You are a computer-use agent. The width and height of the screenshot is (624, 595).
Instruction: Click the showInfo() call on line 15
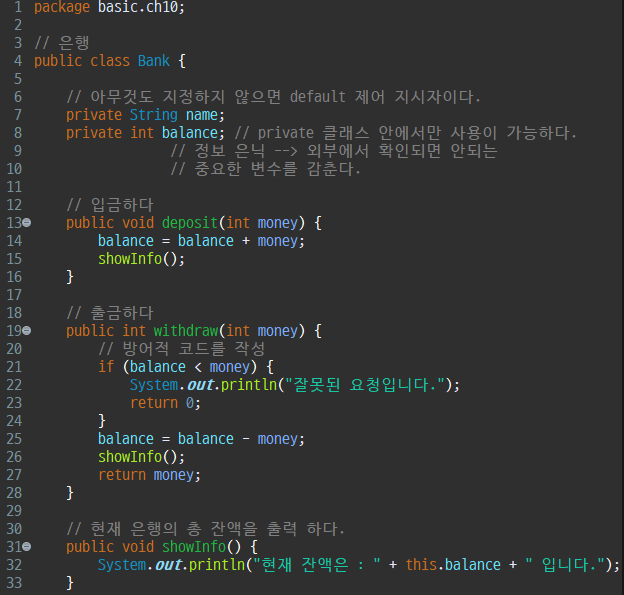(141, 259)
